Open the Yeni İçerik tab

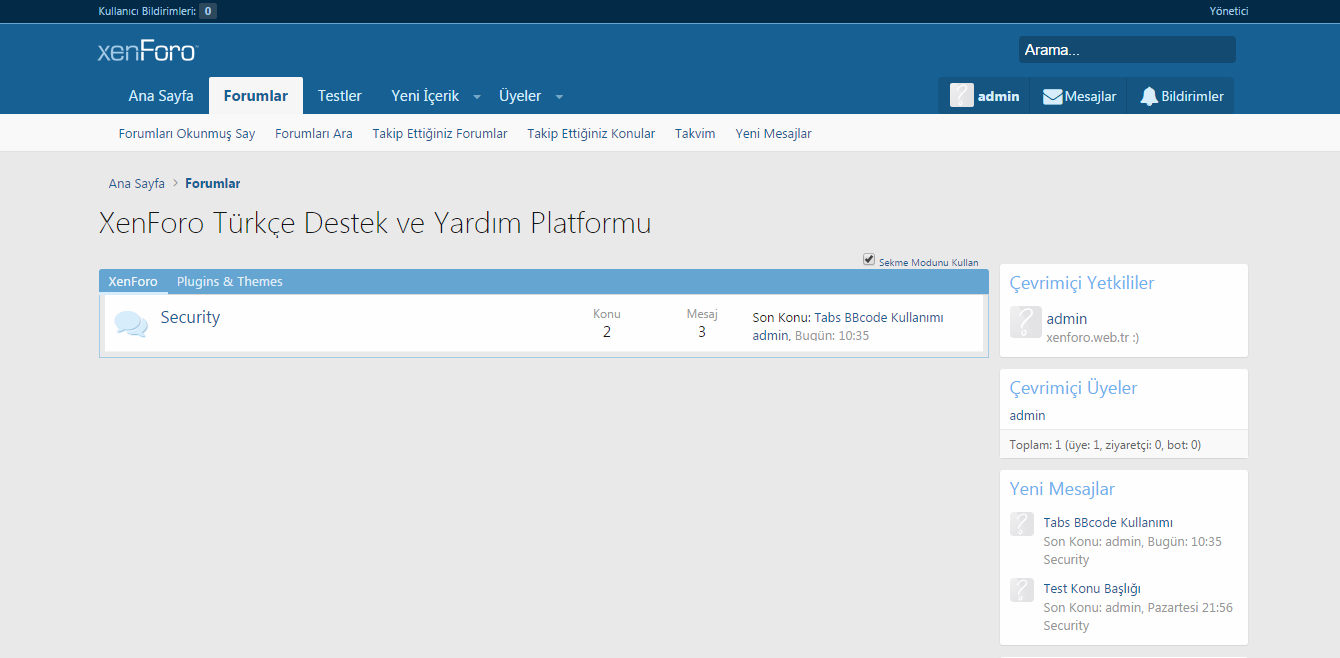click(425, 96)
